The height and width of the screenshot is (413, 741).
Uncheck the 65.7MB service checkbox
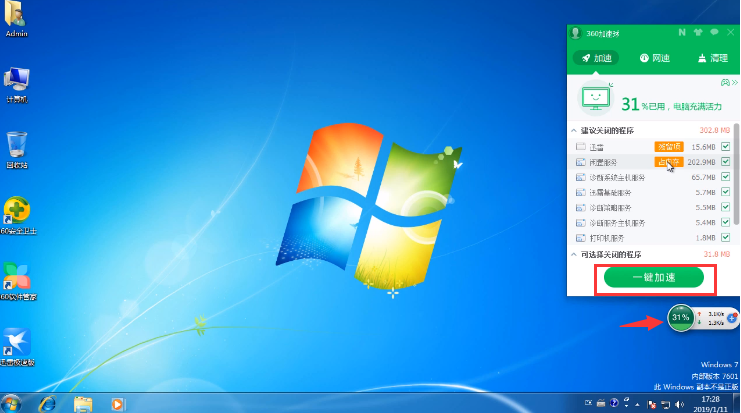725,177
